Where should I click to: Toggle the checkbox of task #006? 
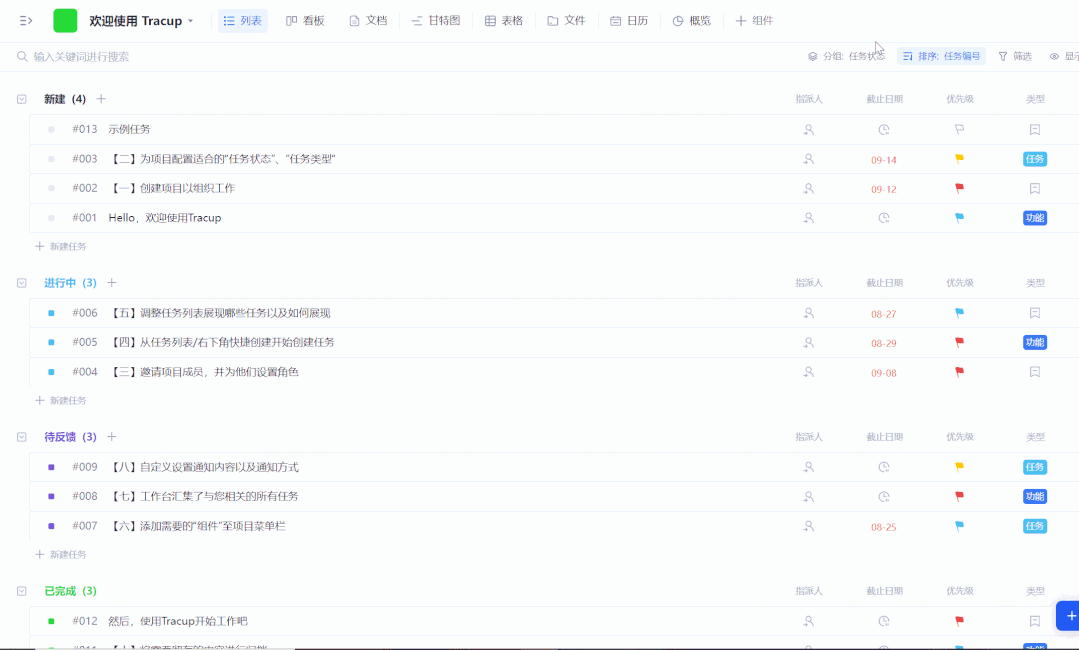coord(51,313)
